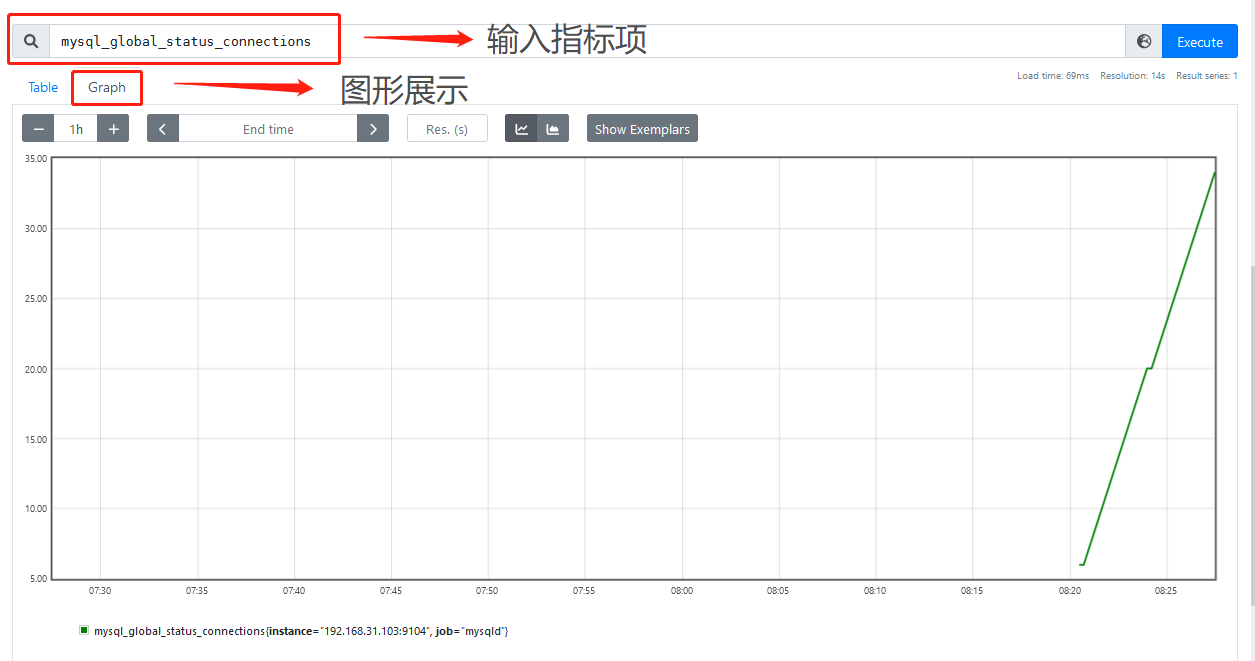Viewport: 1255px width, 661px height.
Task: Switch to unstacked line chart mode
Action: point(521,129)
